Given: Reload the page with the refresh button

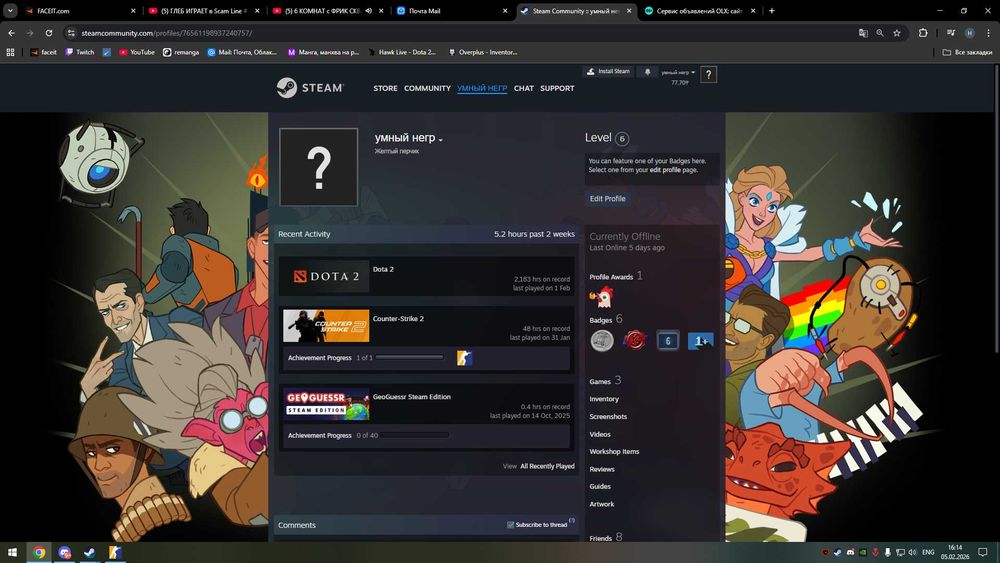Looking at the screenshot, I should [48, 33].
